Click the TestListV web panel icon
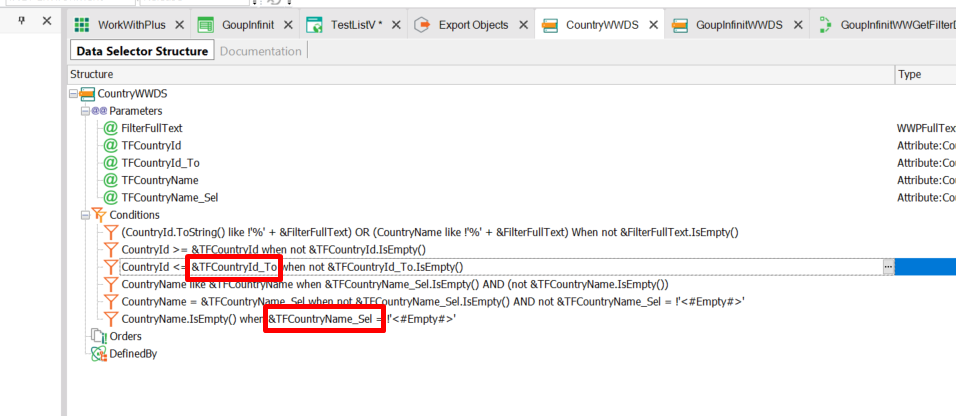This screenshot has width=956, height=416. (315, 25)
